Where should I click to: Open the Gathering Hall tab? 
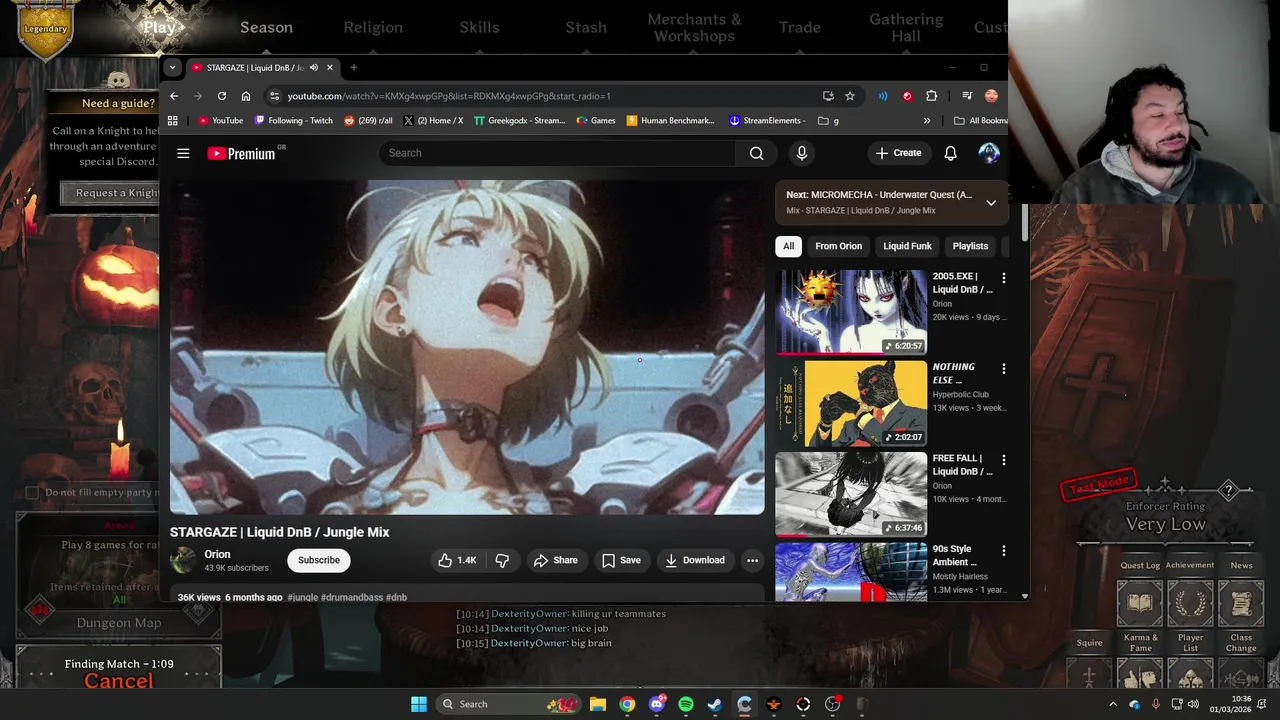pos(906,28)
